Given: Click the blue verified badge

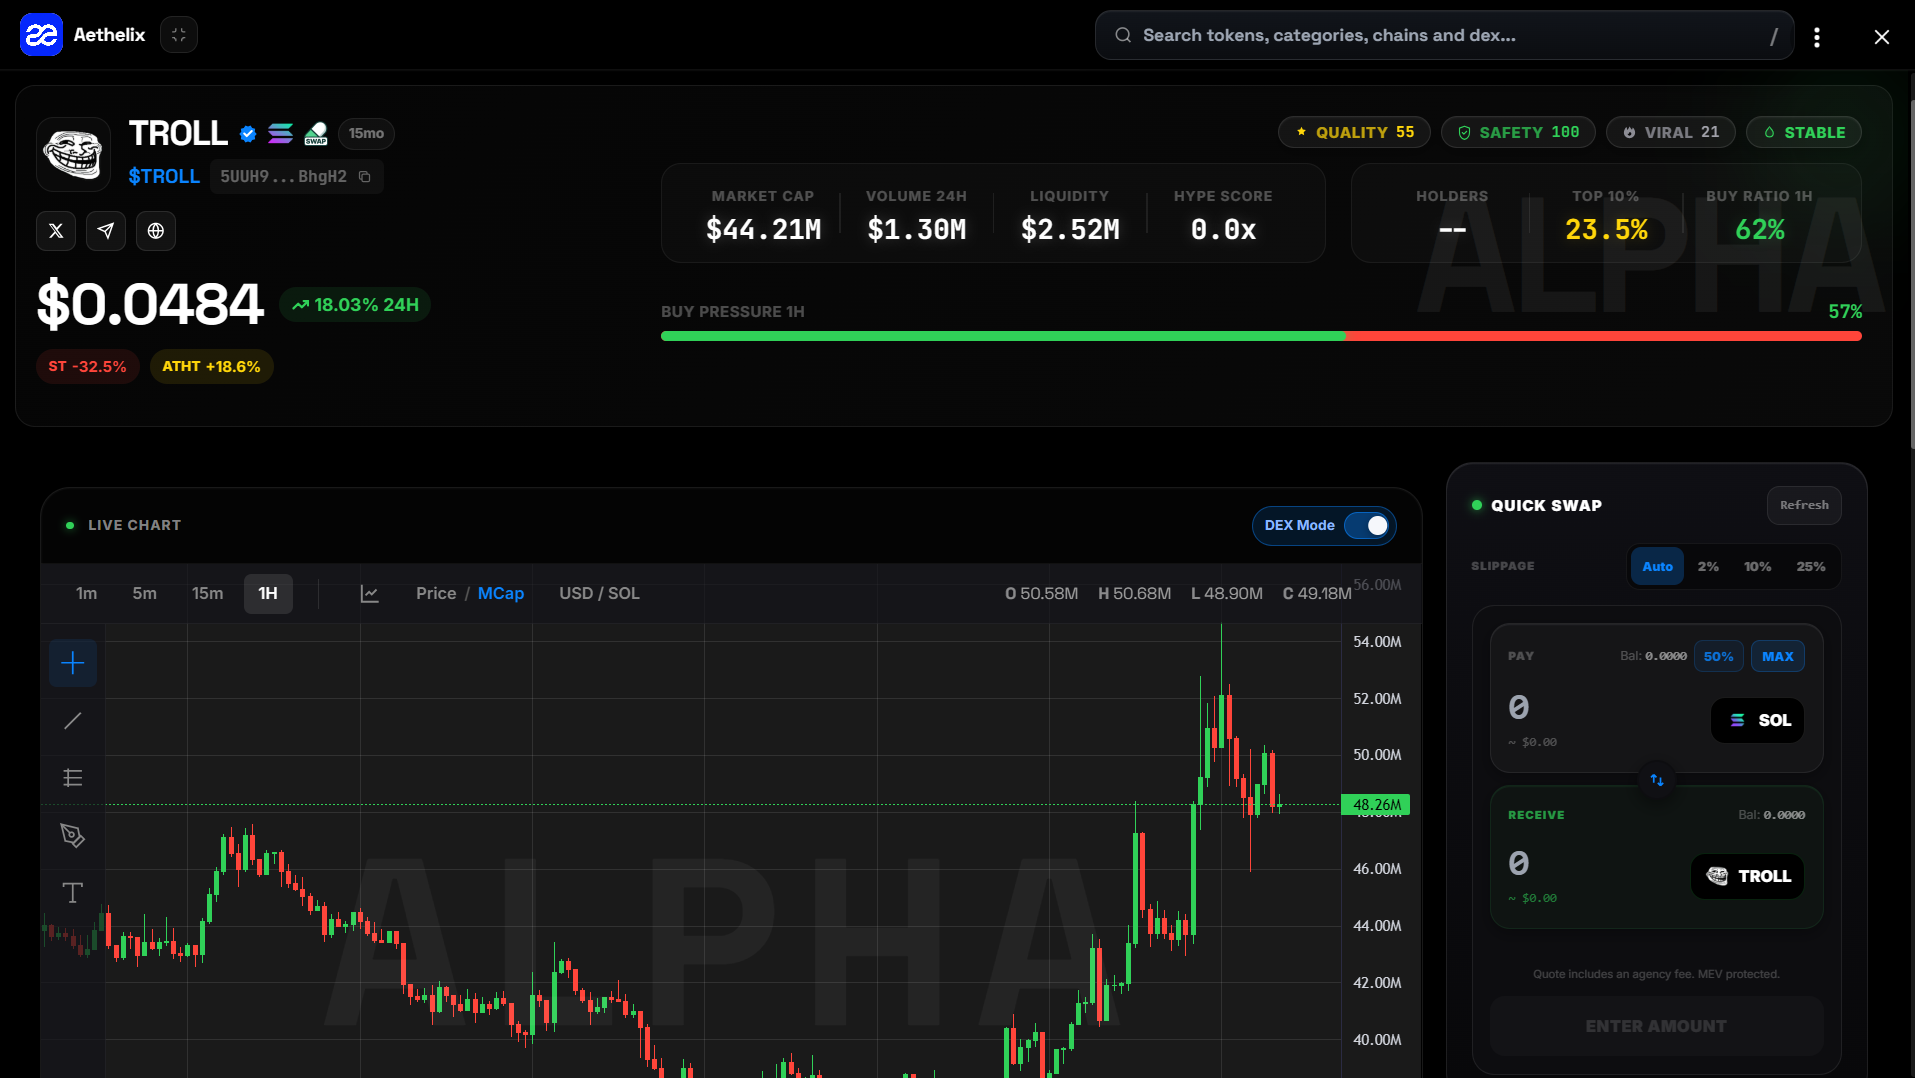Looking at the screenshot, I should pos(248,133).
